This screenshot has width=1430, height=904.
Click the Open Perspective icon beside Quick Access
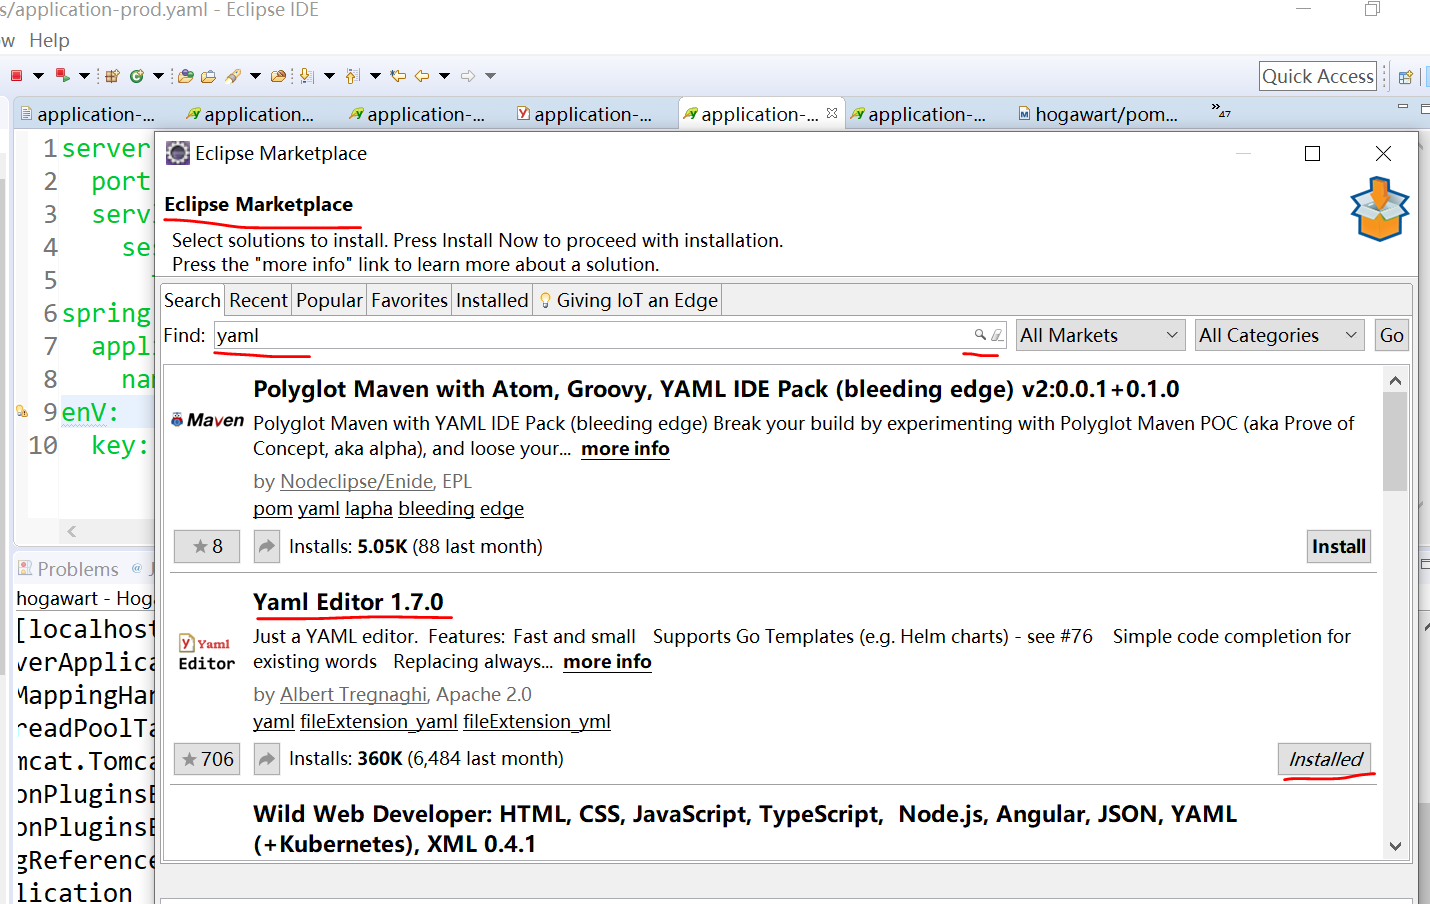(1405, 77)
